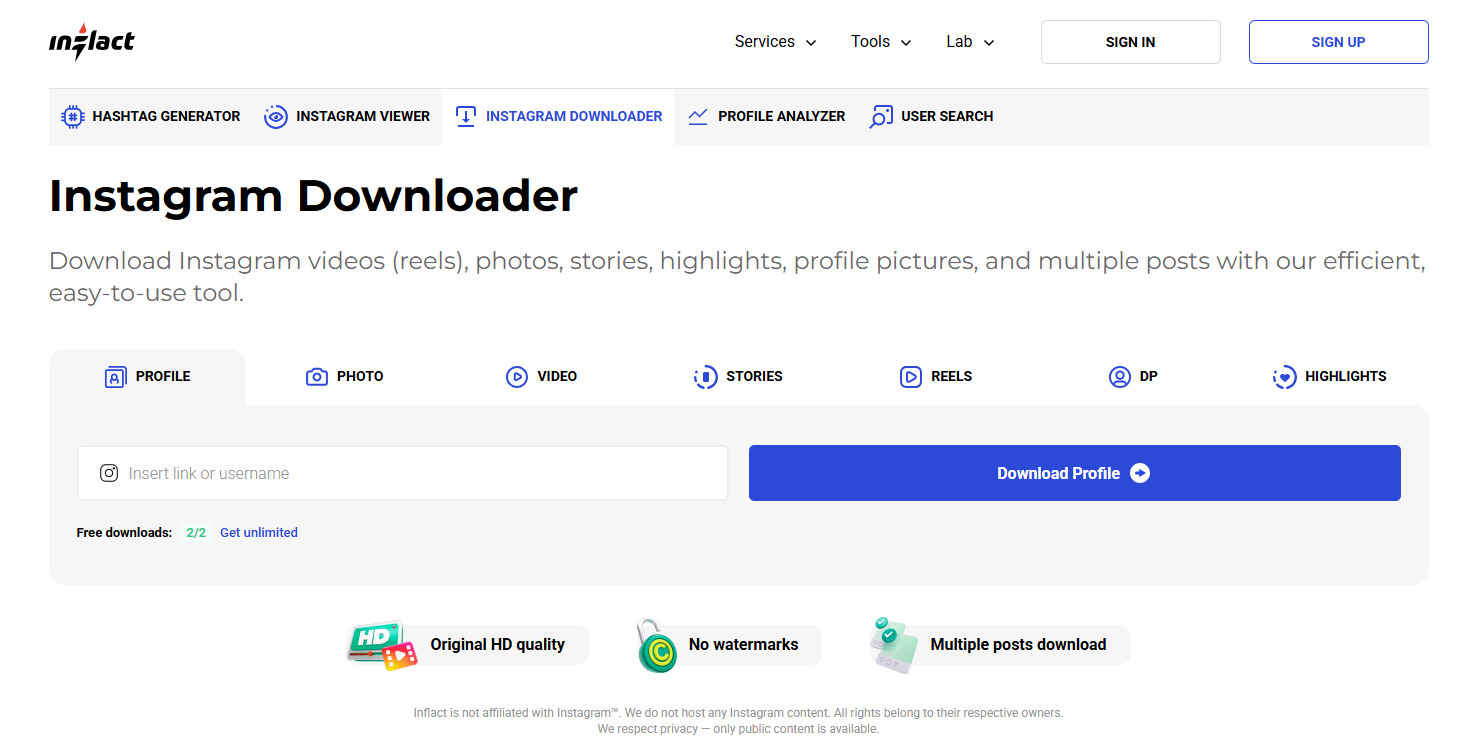
Task: Click the Profile Analyzer chart icon
Action: (x=698, y=117)
